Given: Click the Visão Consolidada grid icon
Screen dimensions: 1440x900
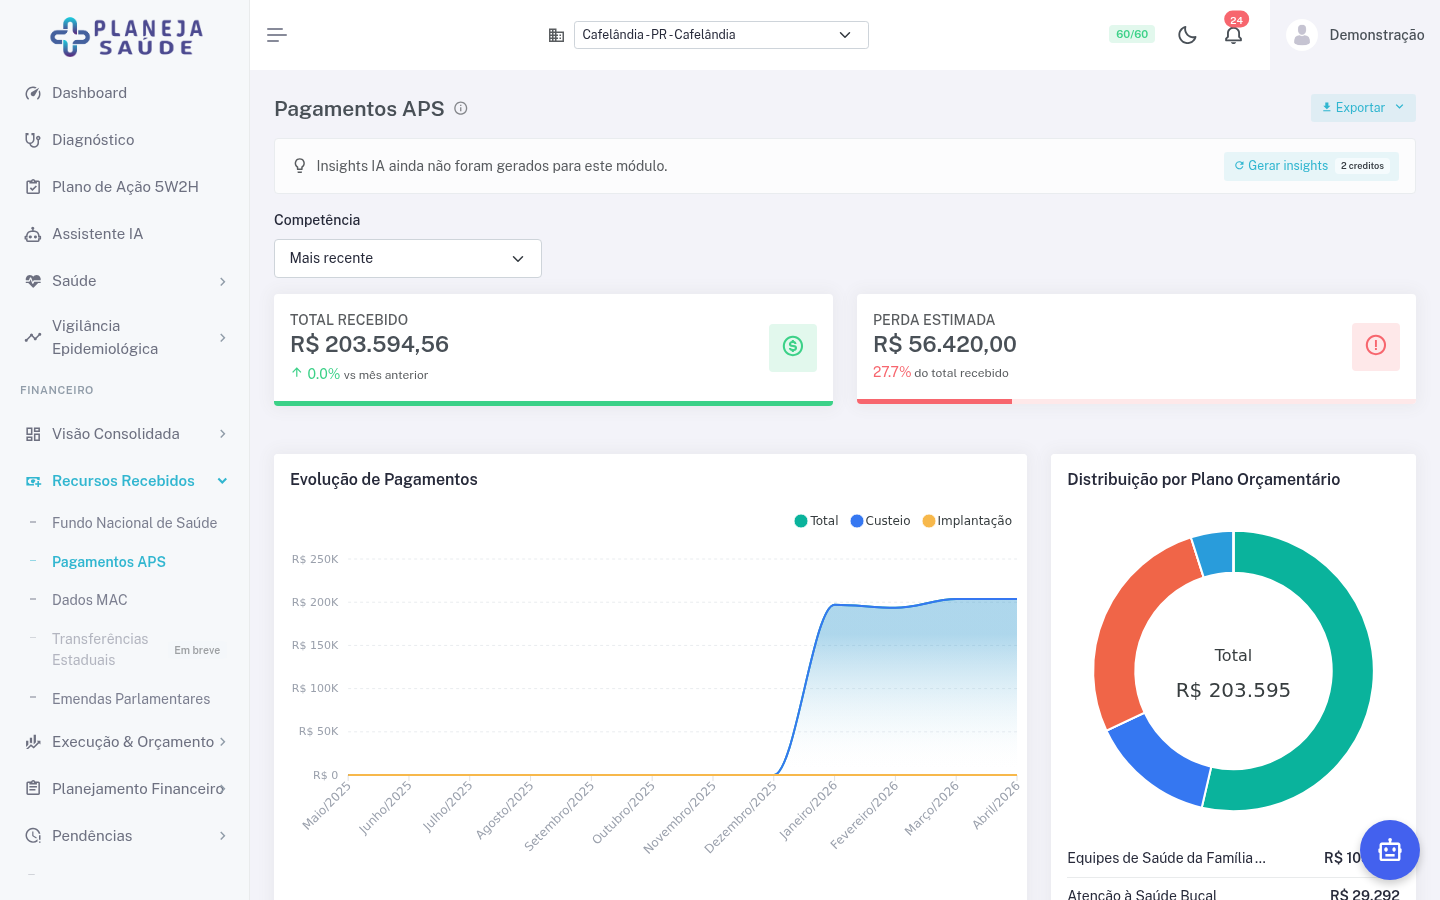Looking at the screenshot, I should point(33,434).
